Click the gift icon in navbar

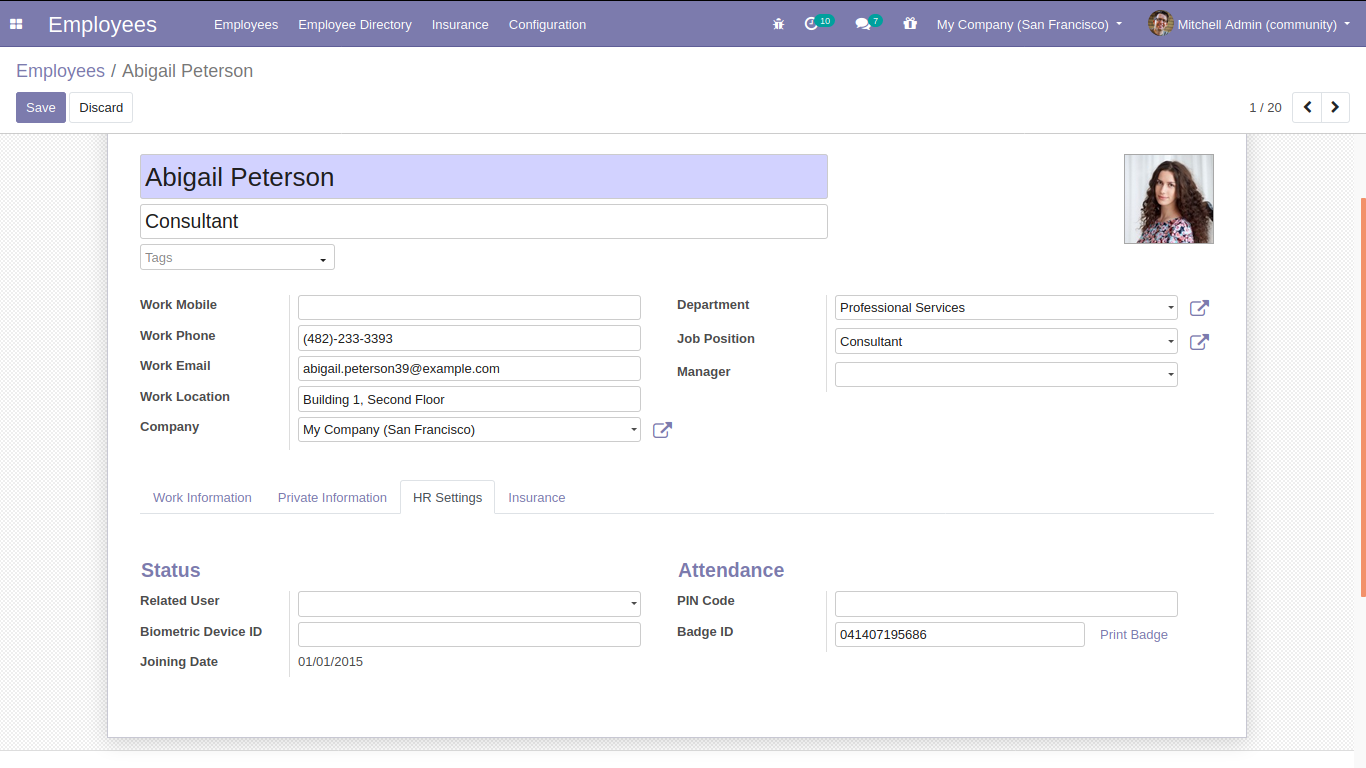pyautogui.click(x=909, y=24)
